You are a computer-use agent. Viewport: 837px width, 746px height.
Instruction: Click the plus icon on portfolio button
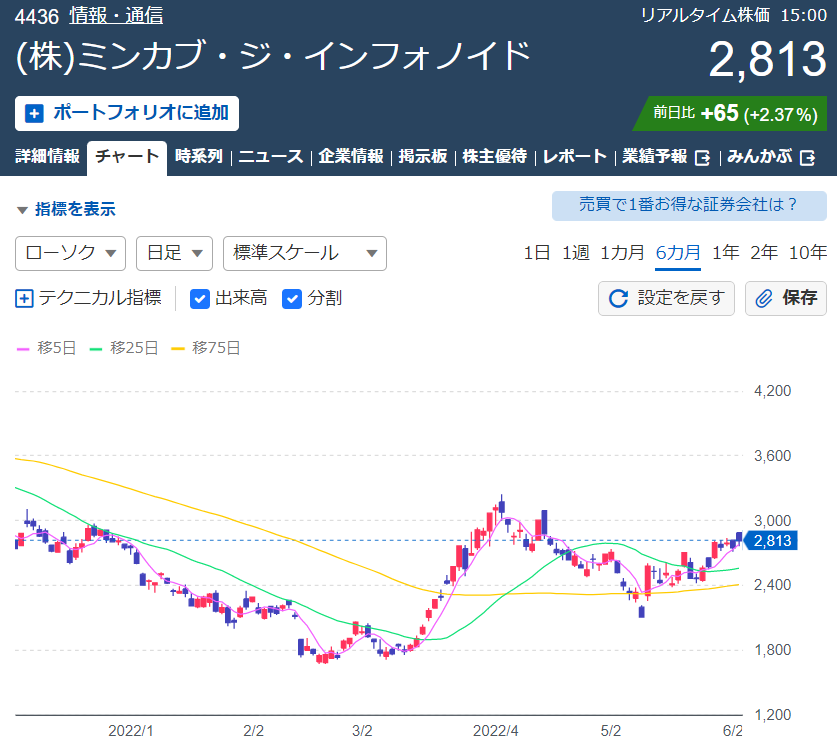(x=34, y=114)
